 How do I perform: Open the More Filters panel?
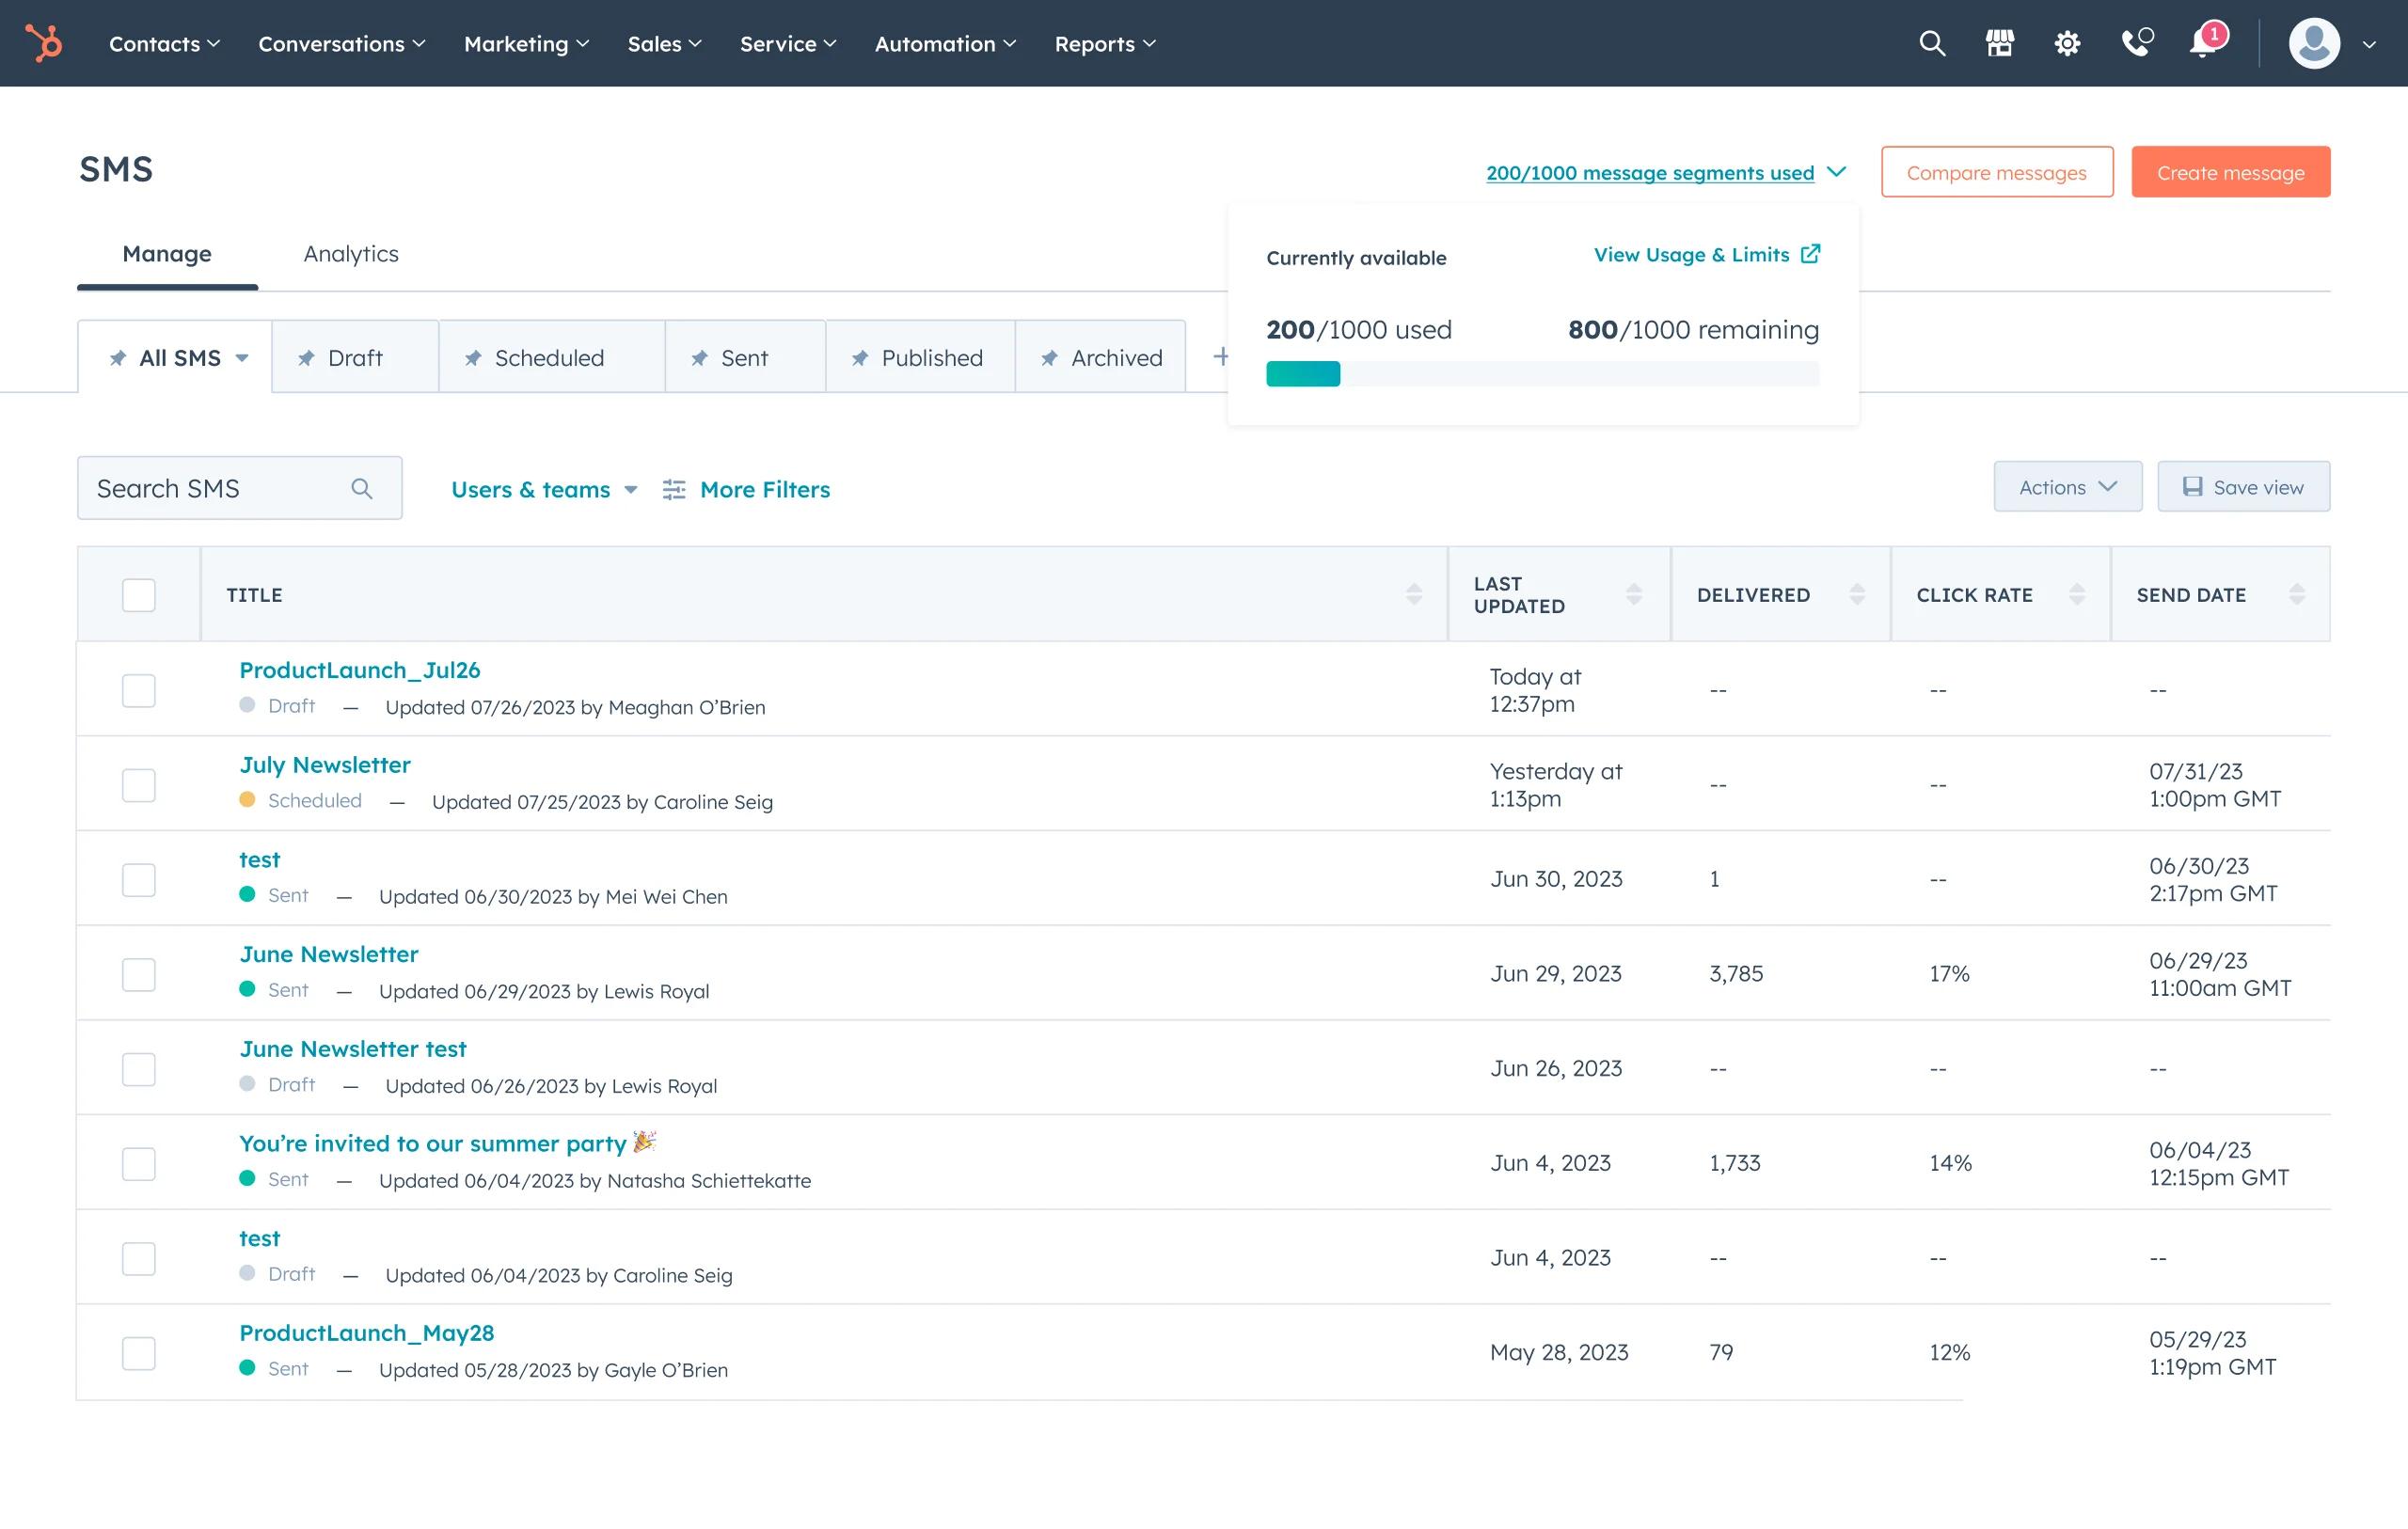pyautogui.click(x=746, y=489)
